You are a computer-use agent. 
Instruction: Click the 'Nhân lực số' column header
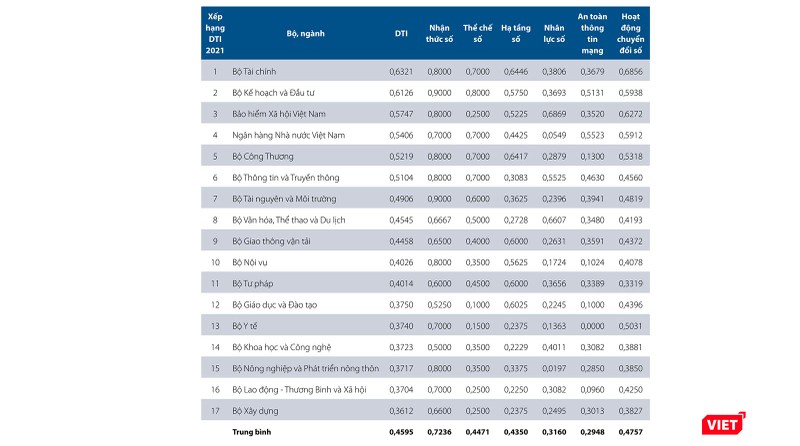click(554, 33)
